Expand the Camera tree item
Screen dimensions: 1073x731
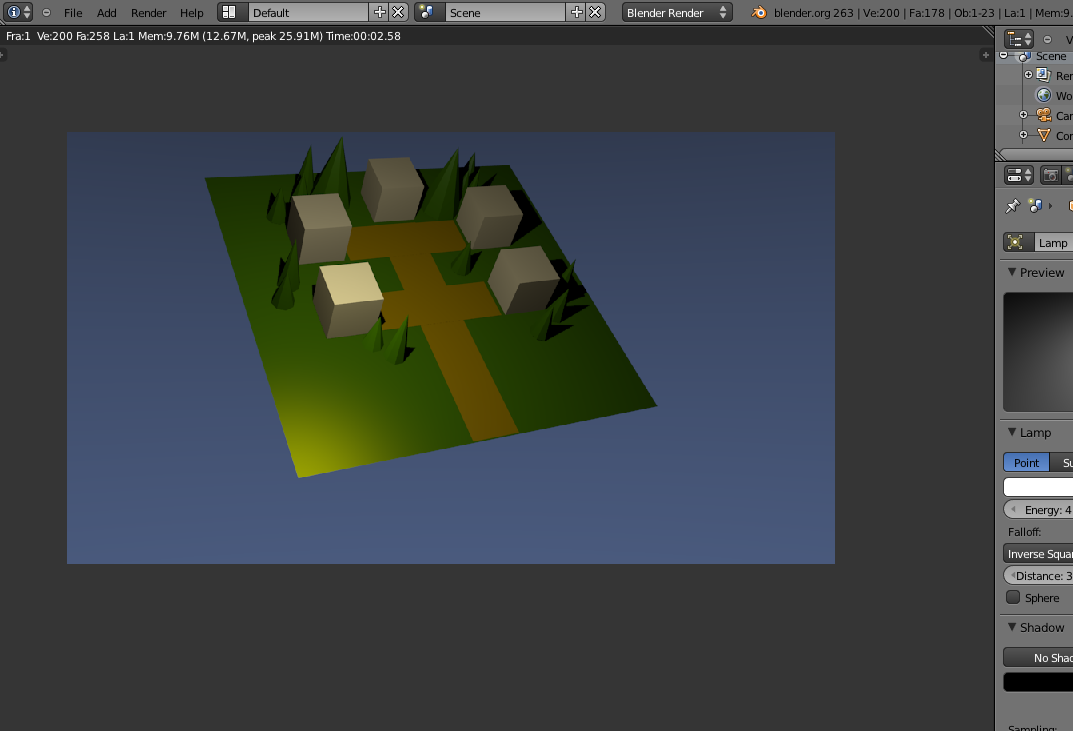tap(1023, 115)
